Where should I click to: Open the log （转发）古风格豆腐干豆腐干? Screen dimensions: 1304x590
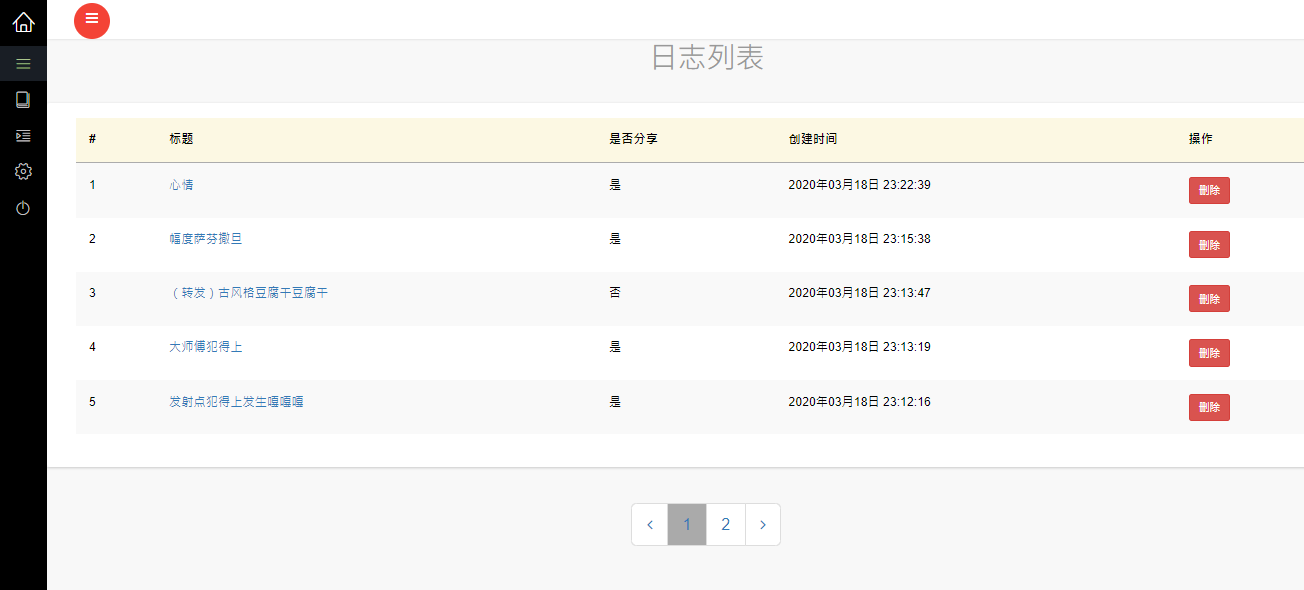tap(248, 293)
